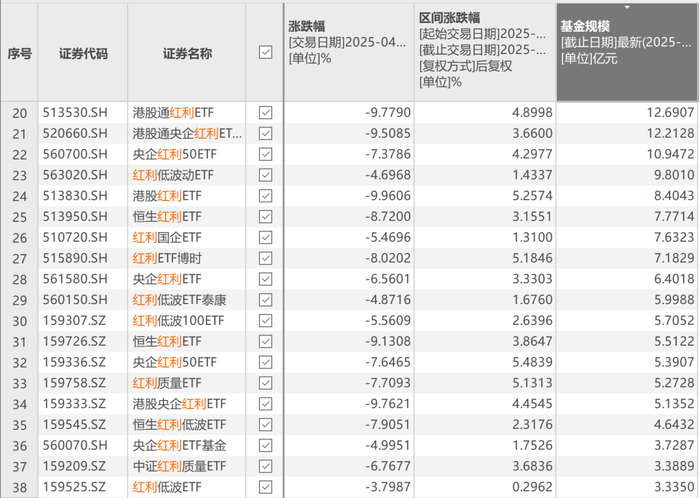The width and height of the screenshot is (700, 498).
Task: Toggle checkbox for 159726.SZ 恒生红利ETF
Action: point(266,342)
